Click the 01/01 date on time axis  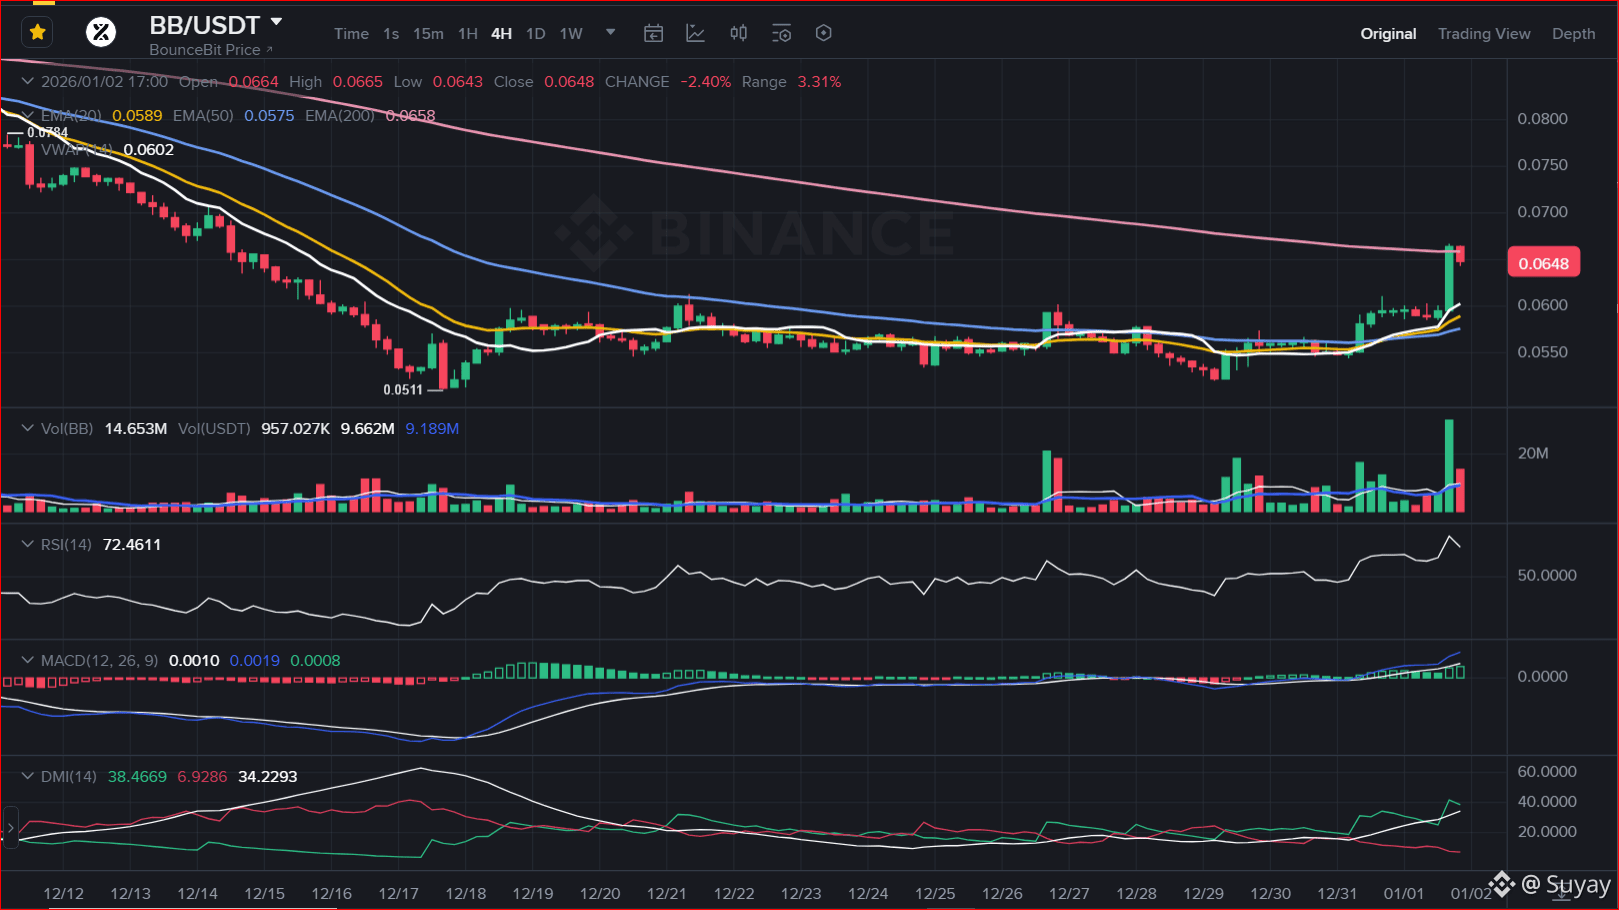tap(1404, 894)
